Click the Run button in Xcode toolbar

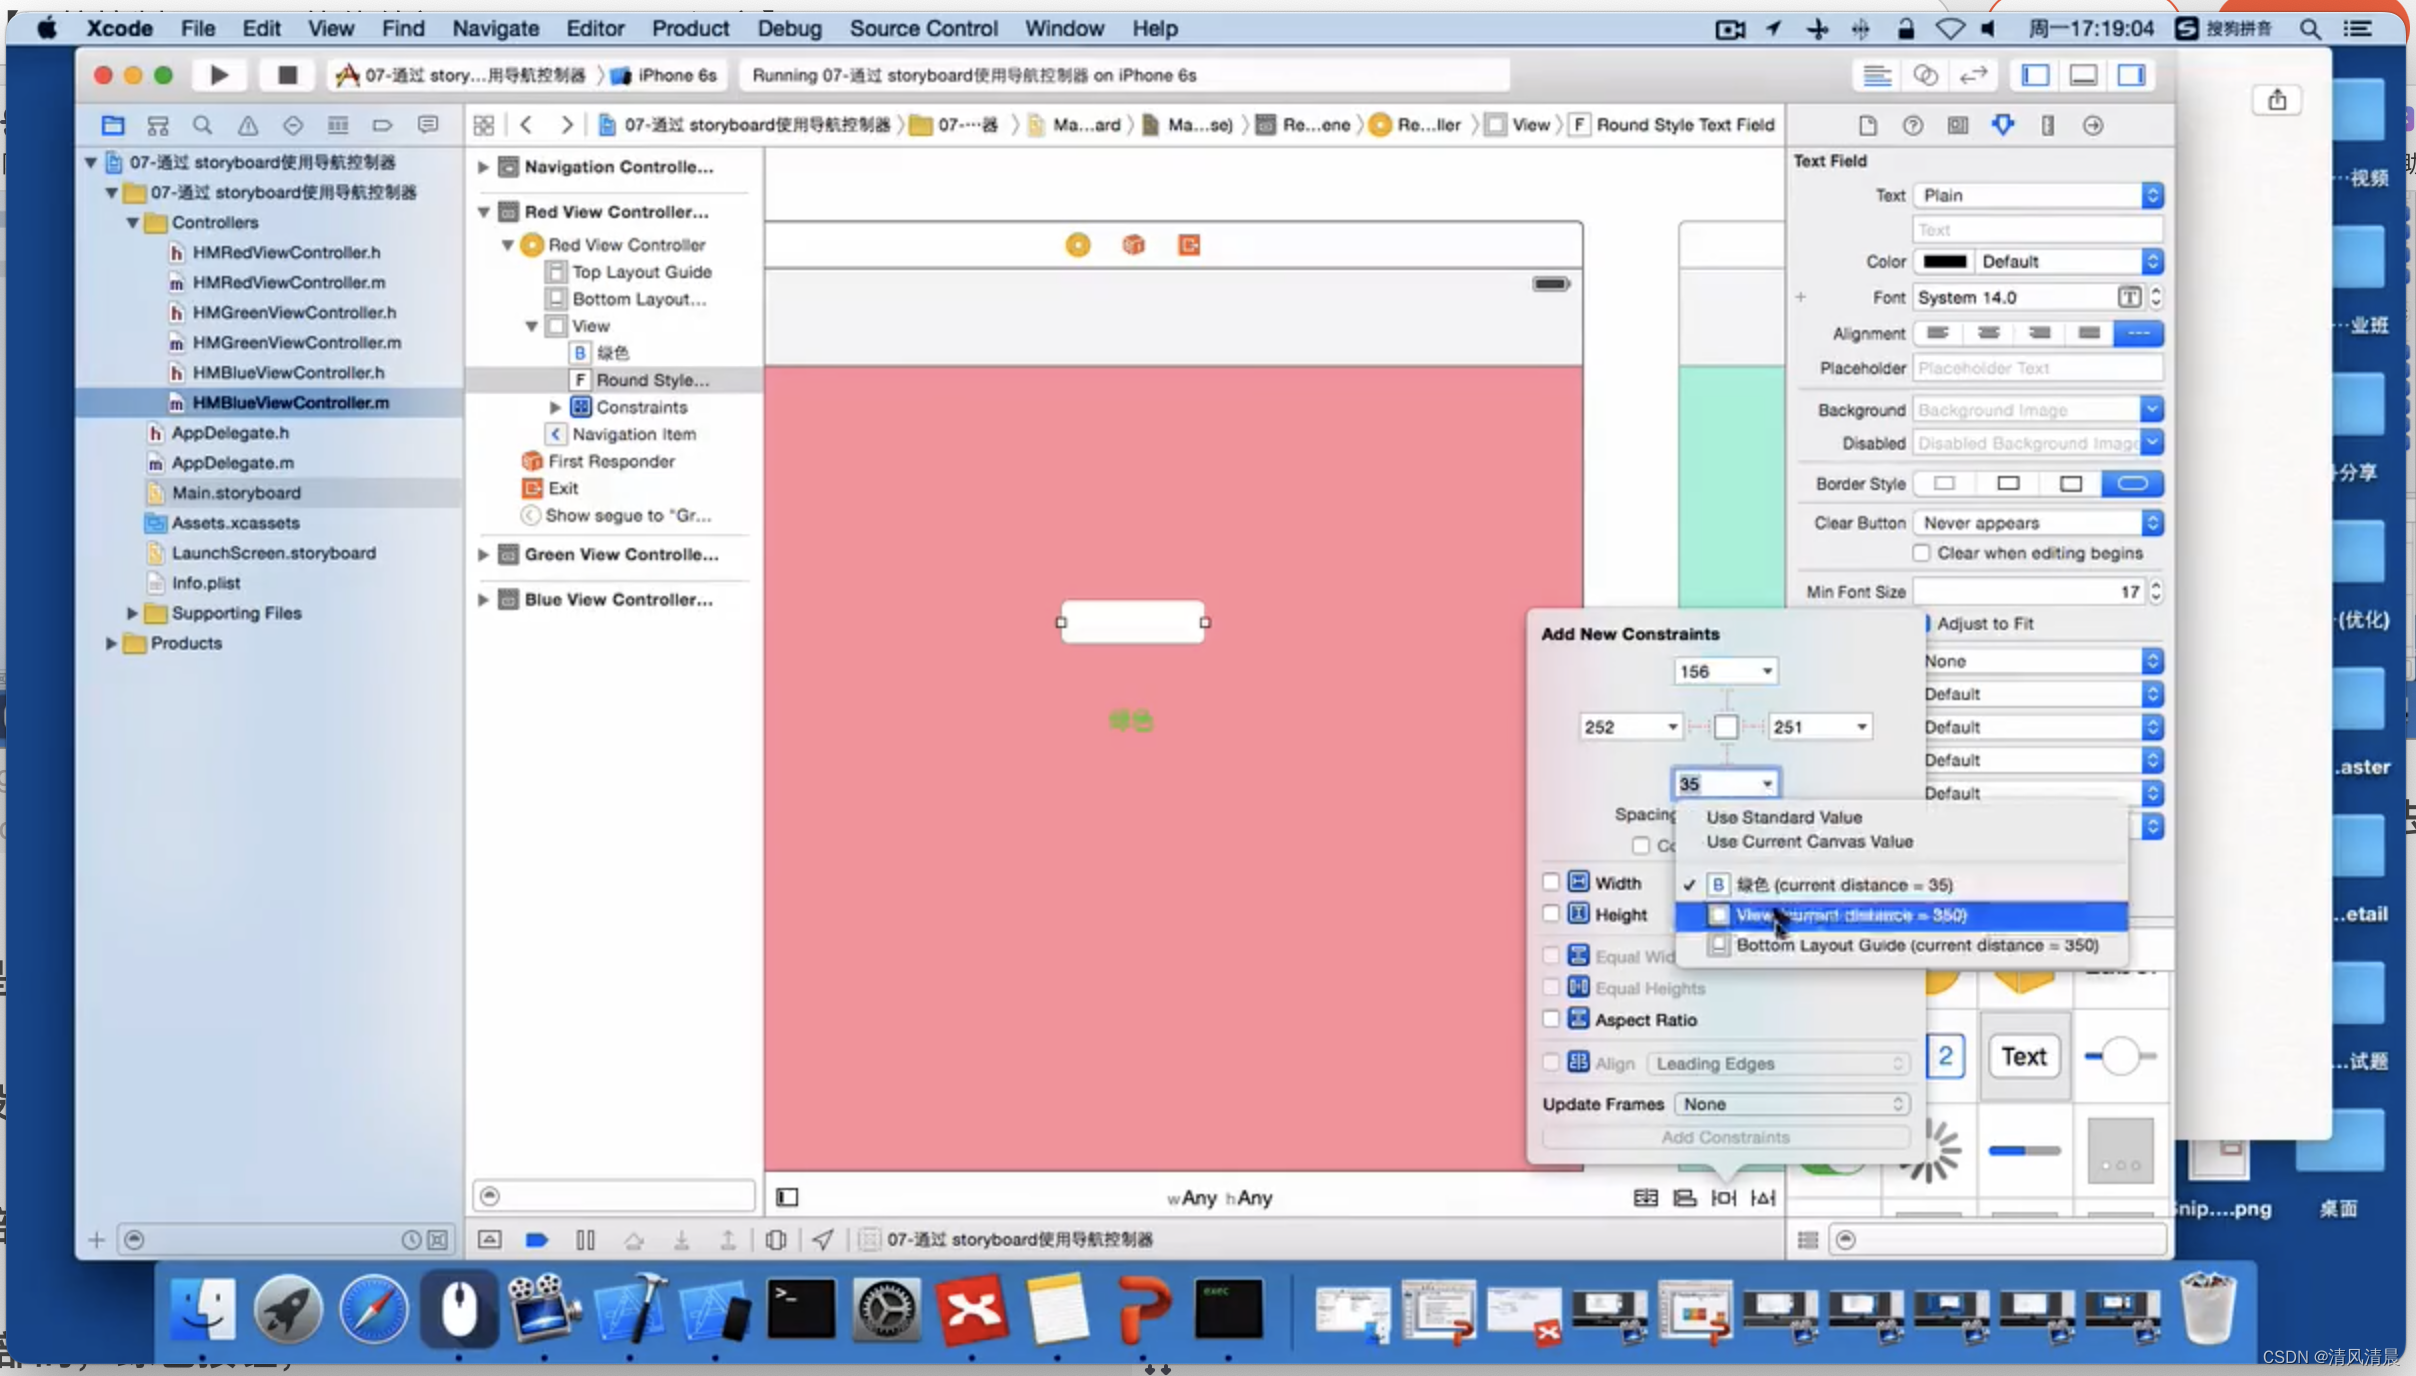click(x=219, y=75)
